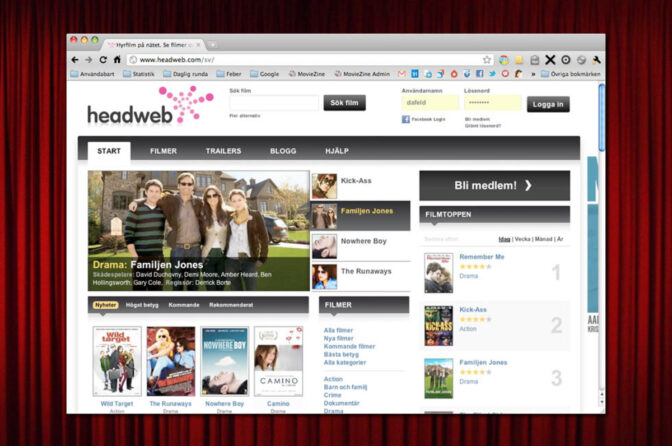Viewport: 672px width, 446px height.
Task: Open the Bästa betyg link
Action: click(x=342, y=354)
